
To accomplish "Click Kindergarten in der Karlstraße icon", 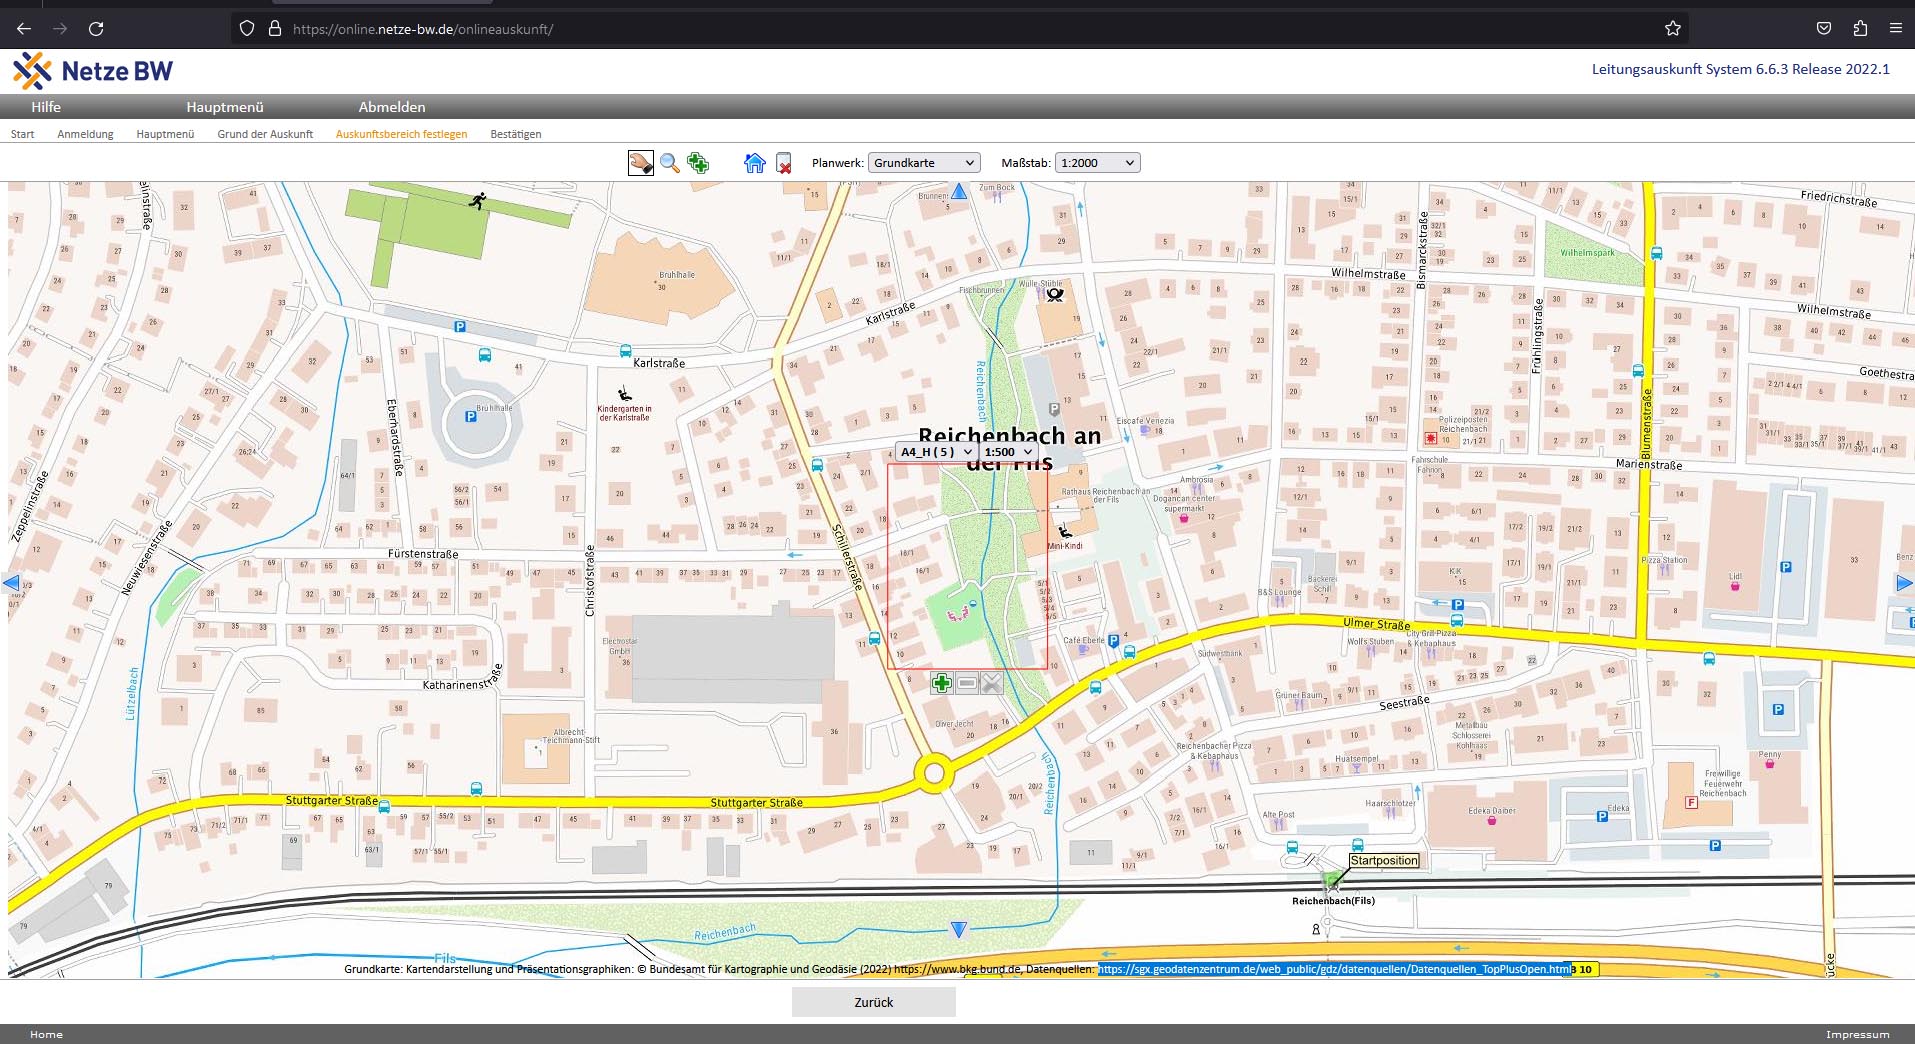I will point(624,394).
